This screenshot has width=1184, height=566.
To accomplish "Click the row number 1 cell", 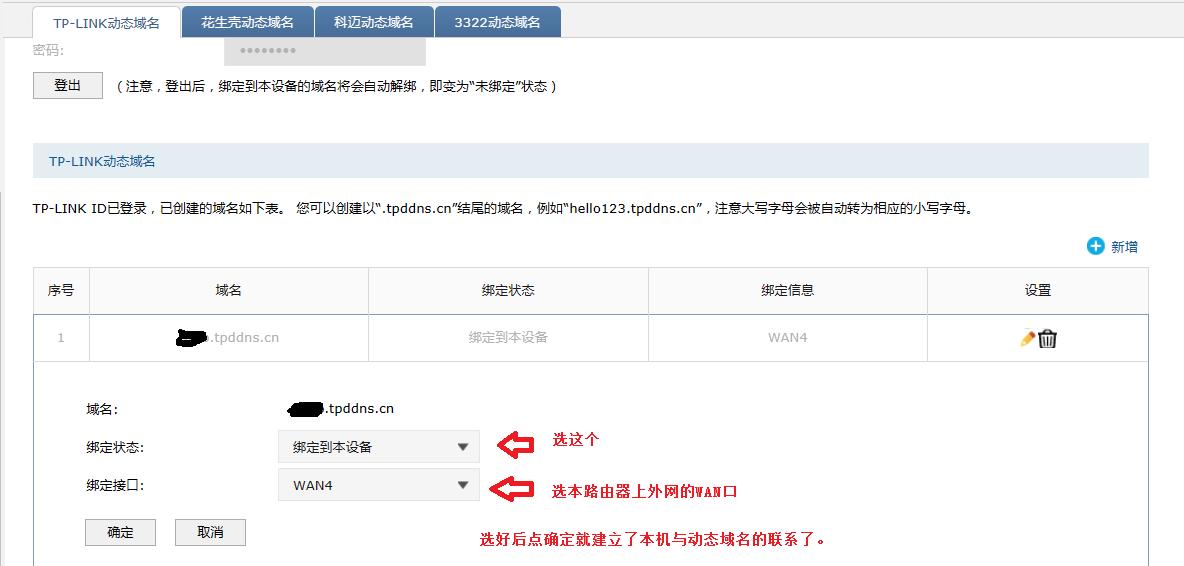I will 61,337.
